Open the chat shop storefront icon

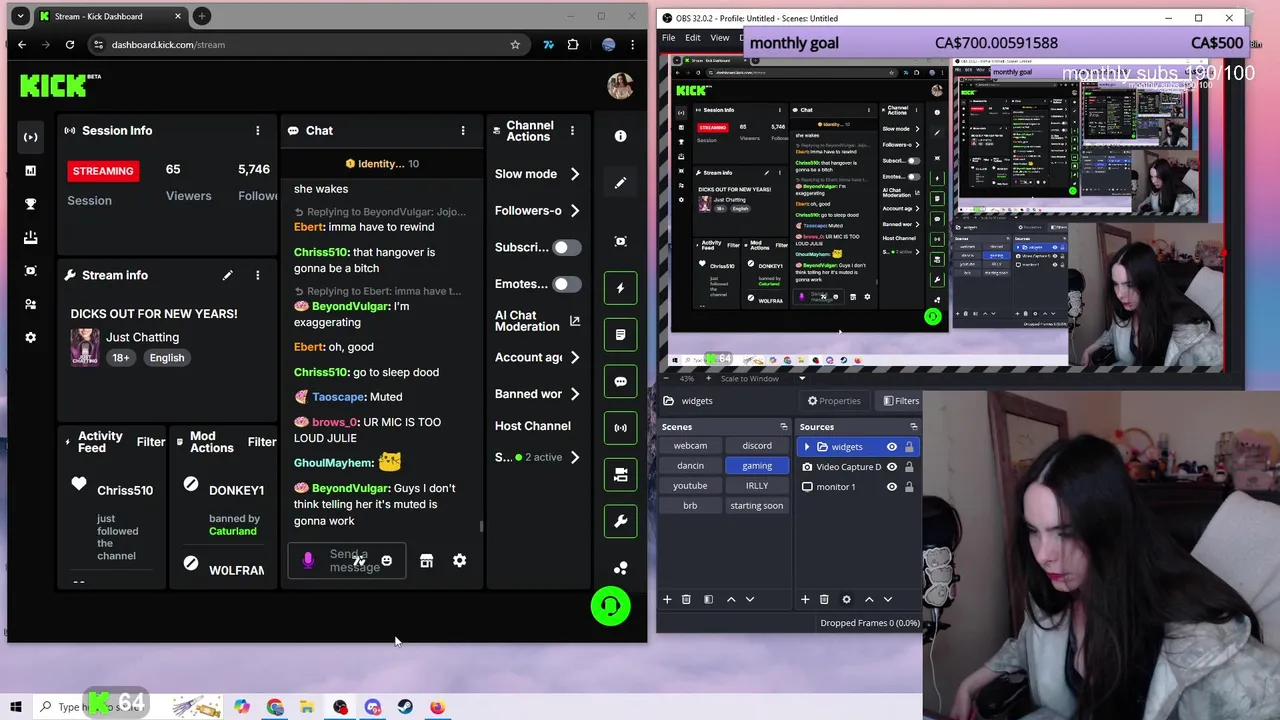(x=426, y=561)
